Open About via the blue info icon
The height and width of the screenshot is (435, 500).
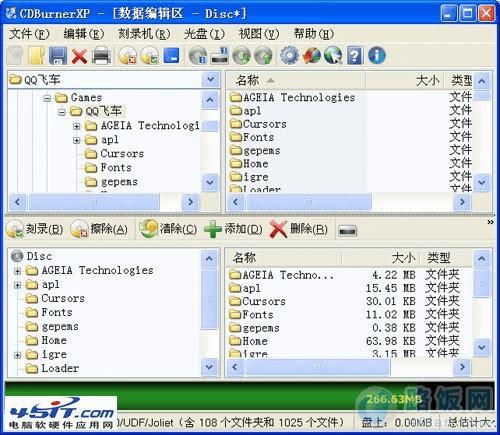377,55
